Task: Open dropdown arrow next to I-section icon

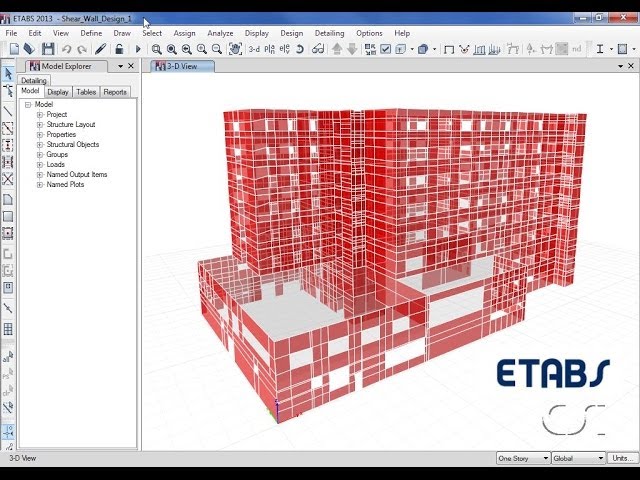Action: [611, 50]
